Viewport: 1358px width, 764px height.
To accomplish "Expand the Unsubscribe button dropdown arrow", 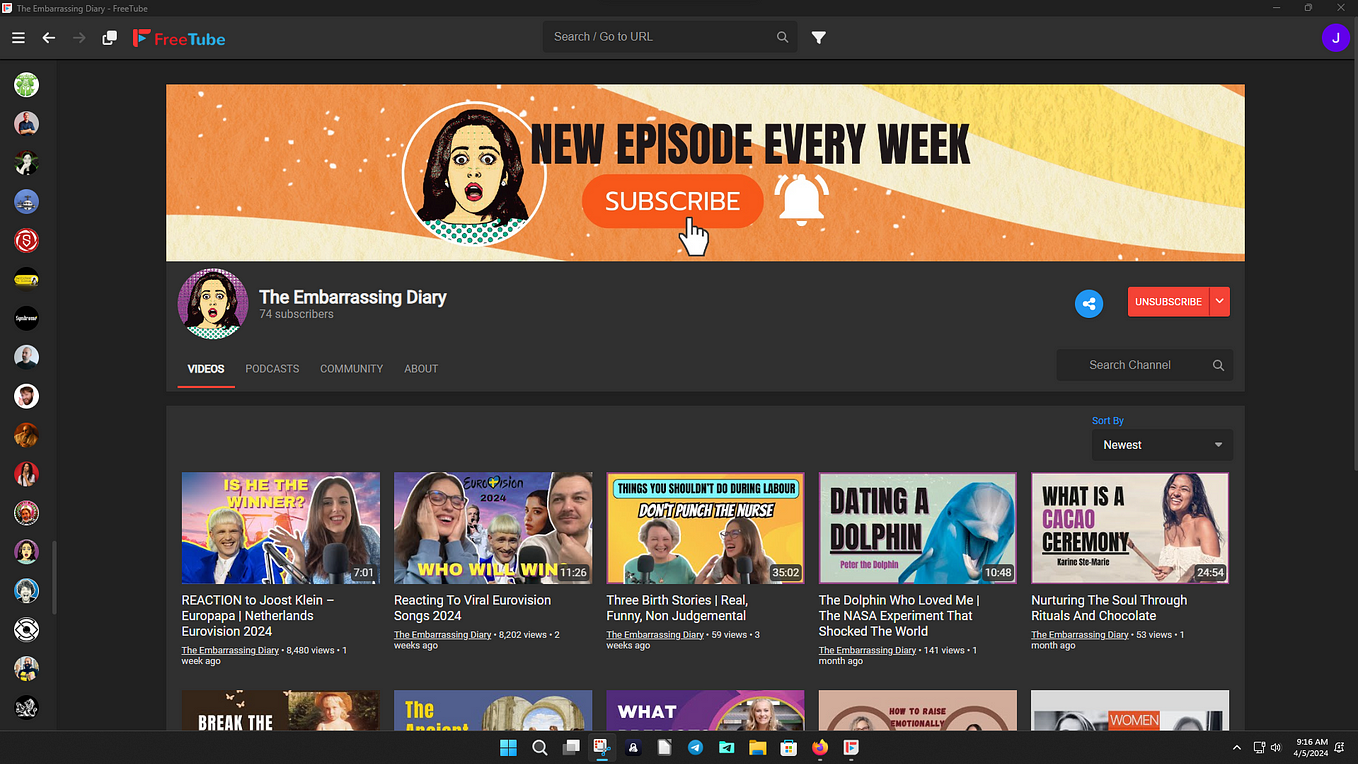I will click(1219, 301).
